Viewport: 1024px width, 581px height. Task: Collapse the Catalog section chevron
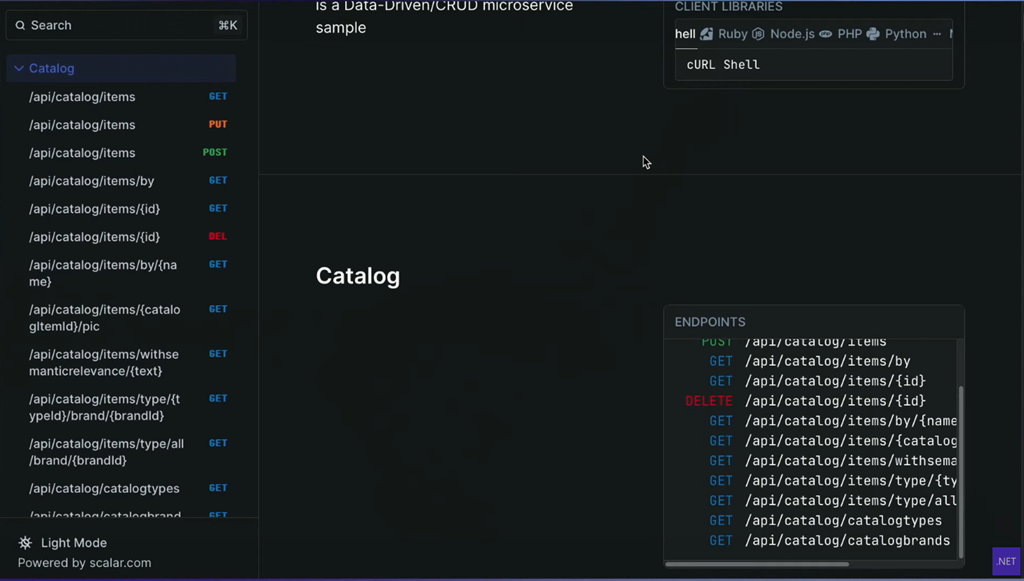19,69
